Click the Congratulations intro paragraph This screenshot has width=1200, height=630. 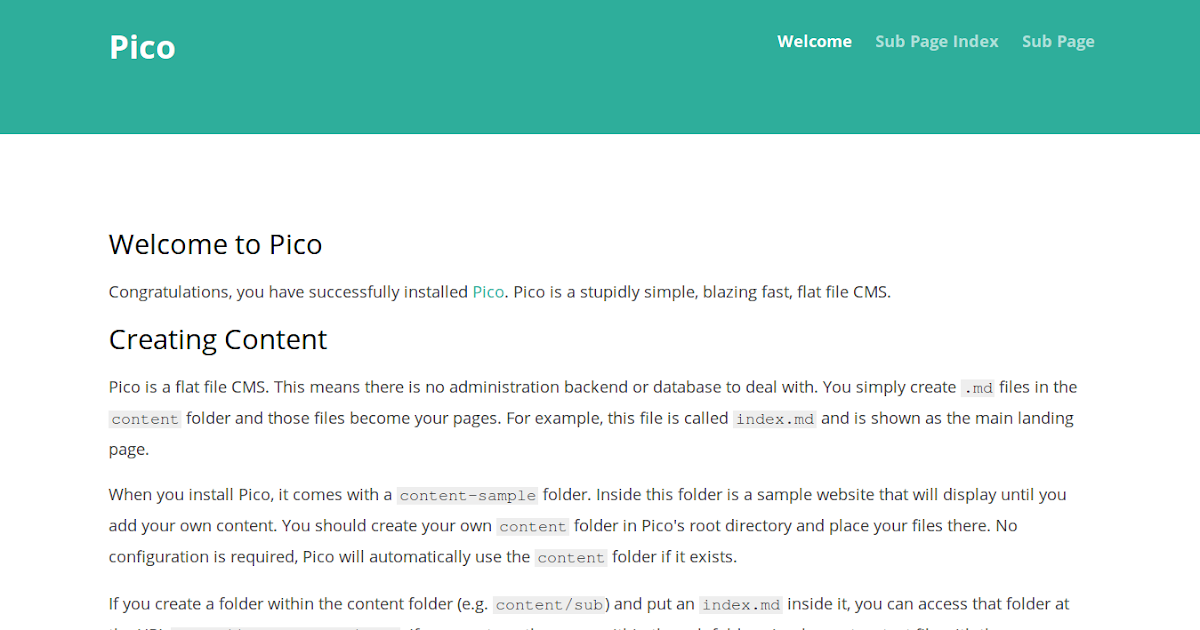[300, 292]
